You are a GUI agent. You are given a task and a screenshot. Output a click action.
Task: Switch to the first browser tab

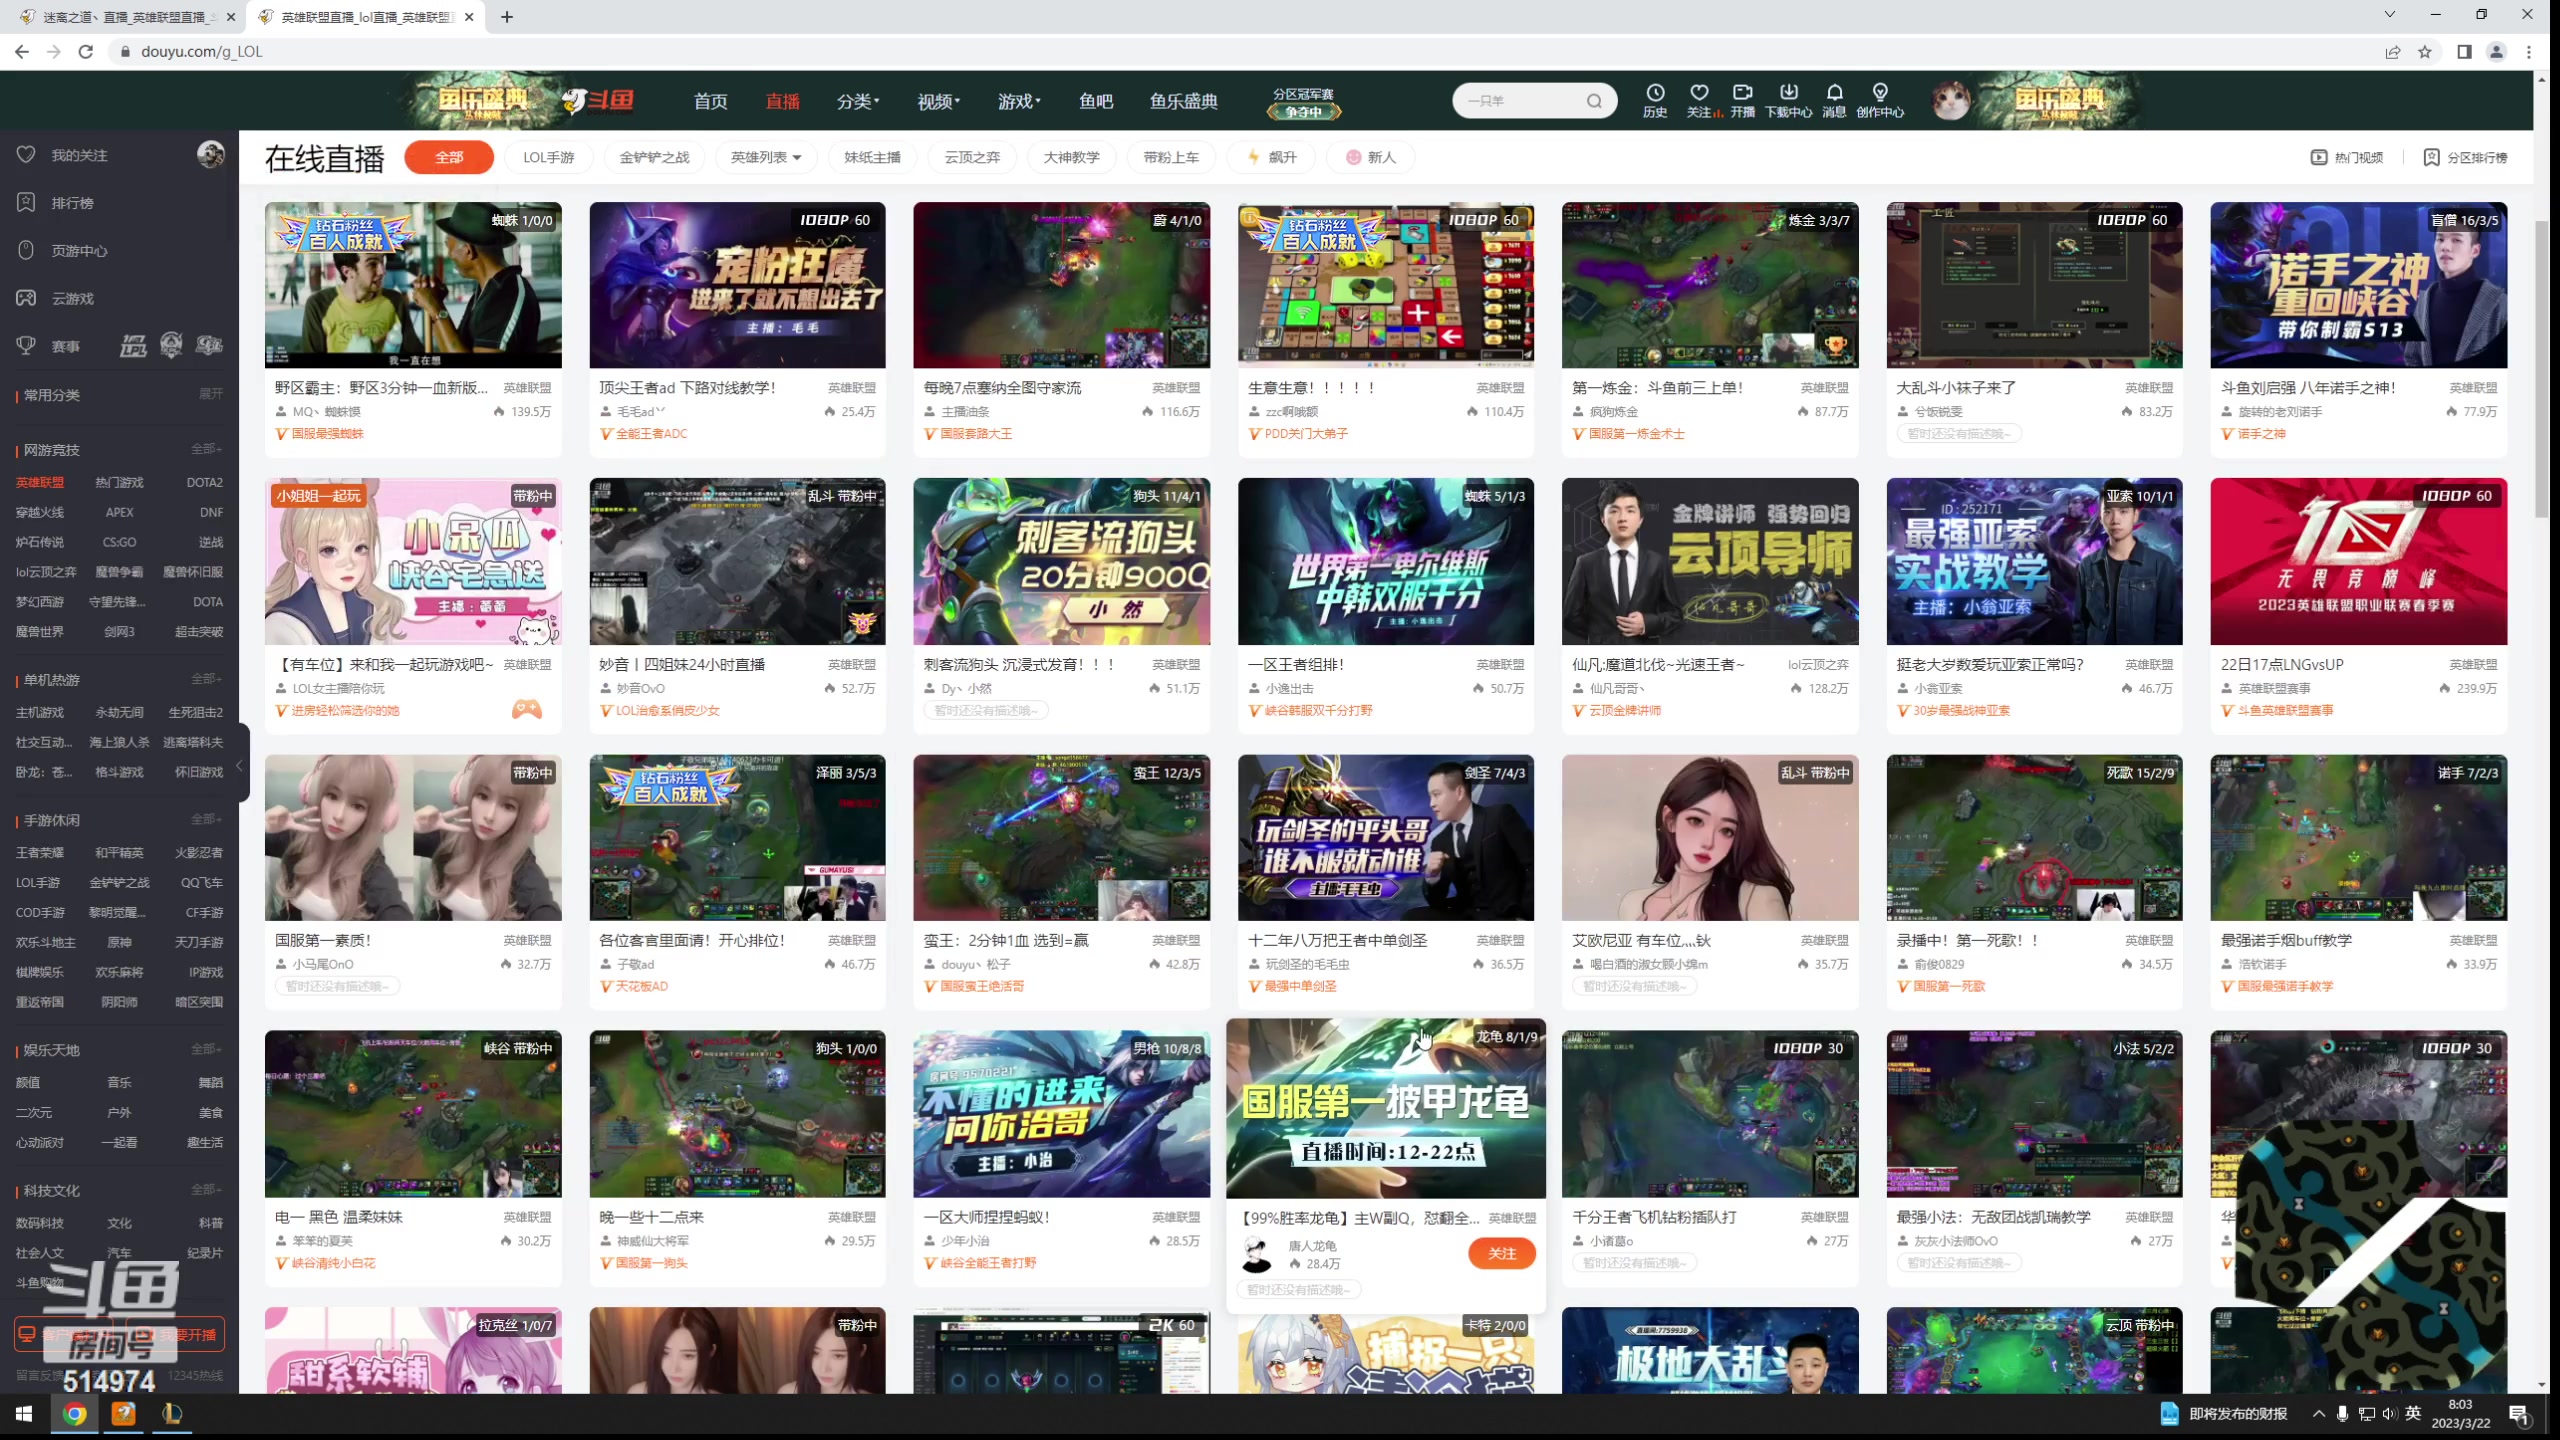(125, 17)
